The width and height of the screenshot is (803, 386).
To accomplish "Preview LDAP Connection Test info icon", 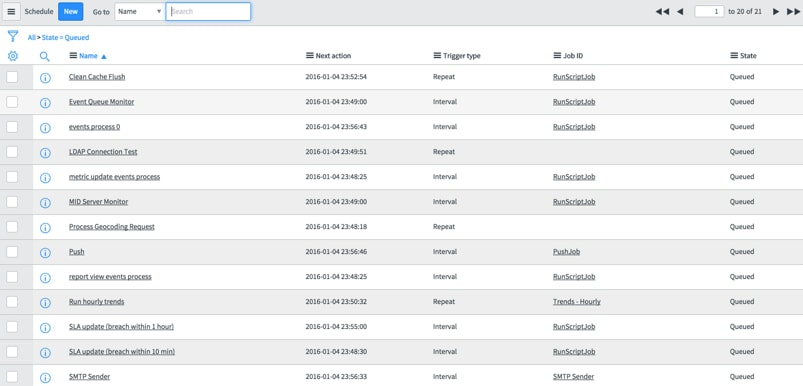I will pos(45,153).
